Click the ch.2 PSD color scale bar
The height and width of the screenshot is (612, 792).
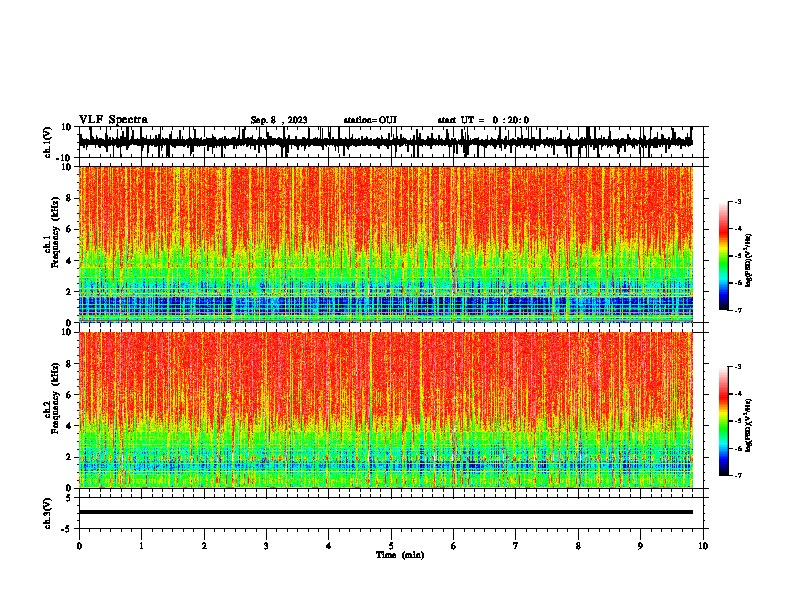(x=724, y=421)
